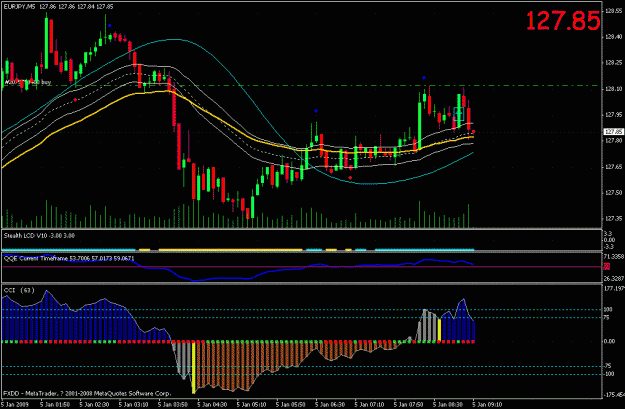Screen dimensions: 625x409
Task: Select the Stealth LCD V10 indicator label
Action: (39, 236)
